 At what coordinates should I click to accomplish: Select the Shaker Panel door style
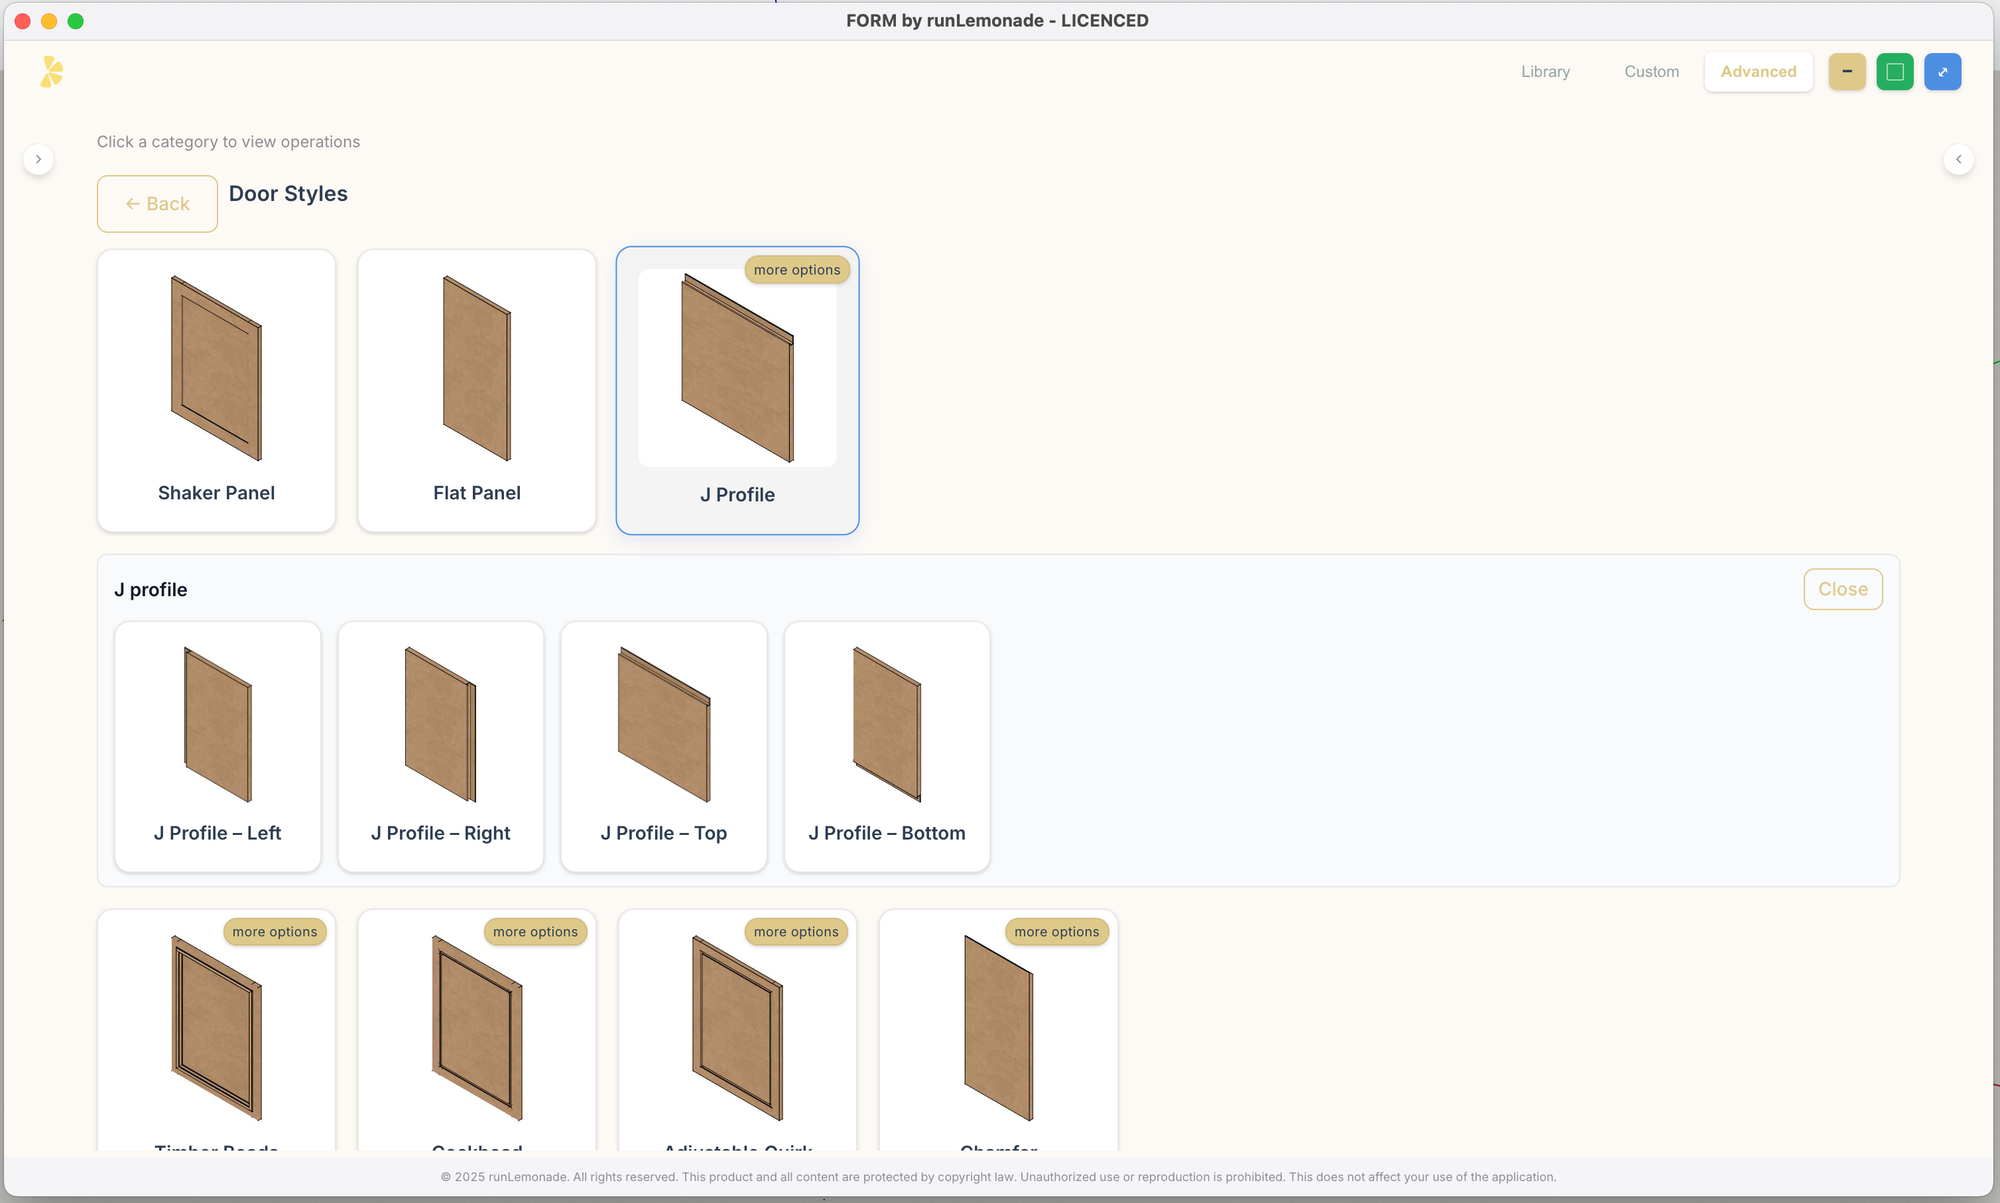216,390
